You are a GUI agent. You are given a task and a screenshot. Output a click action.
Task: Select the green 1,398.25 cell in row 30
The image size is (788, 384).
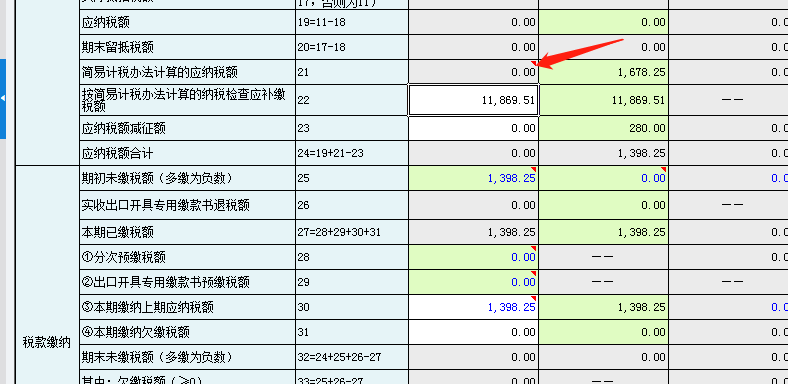604,307
